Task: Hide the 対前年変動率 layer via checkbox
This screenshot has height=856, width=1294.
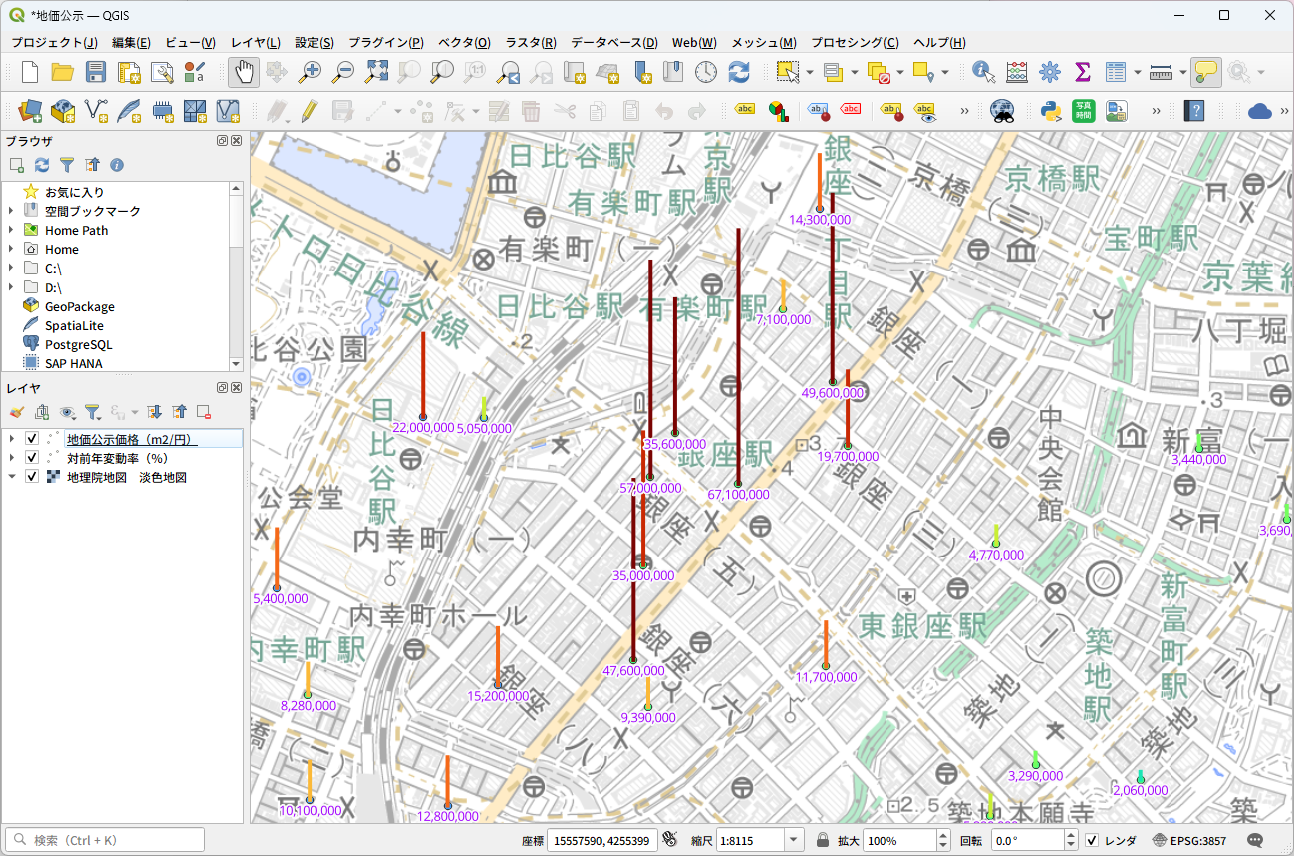Action: point(32,458)
